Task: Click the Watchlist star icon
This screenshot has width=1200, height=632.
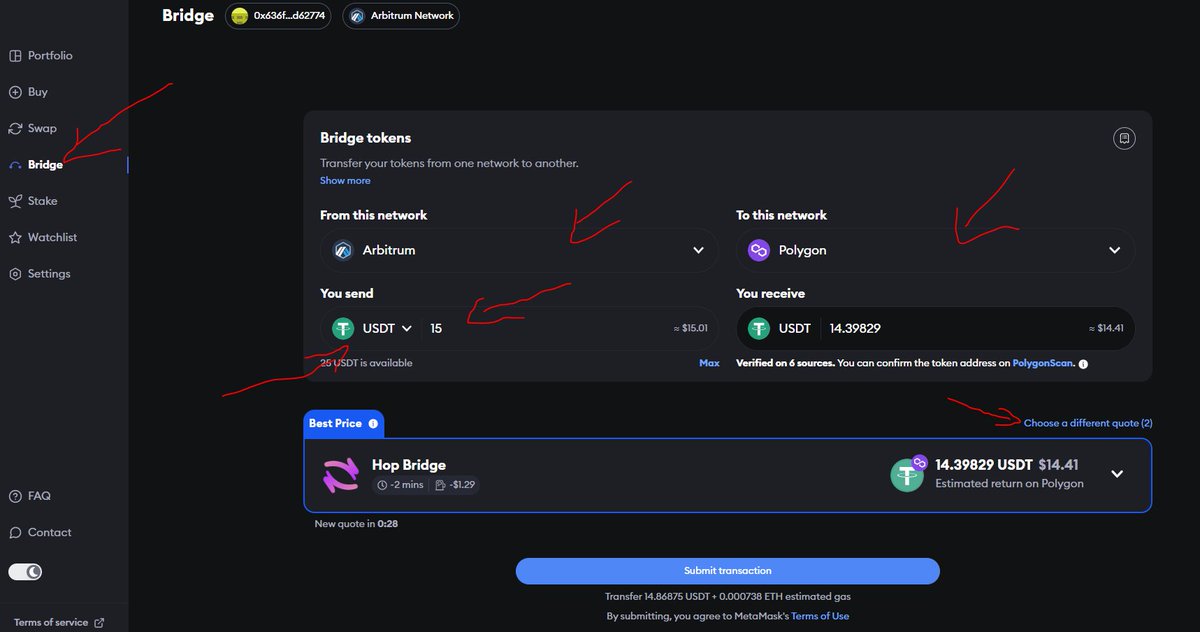Action: 15,237
